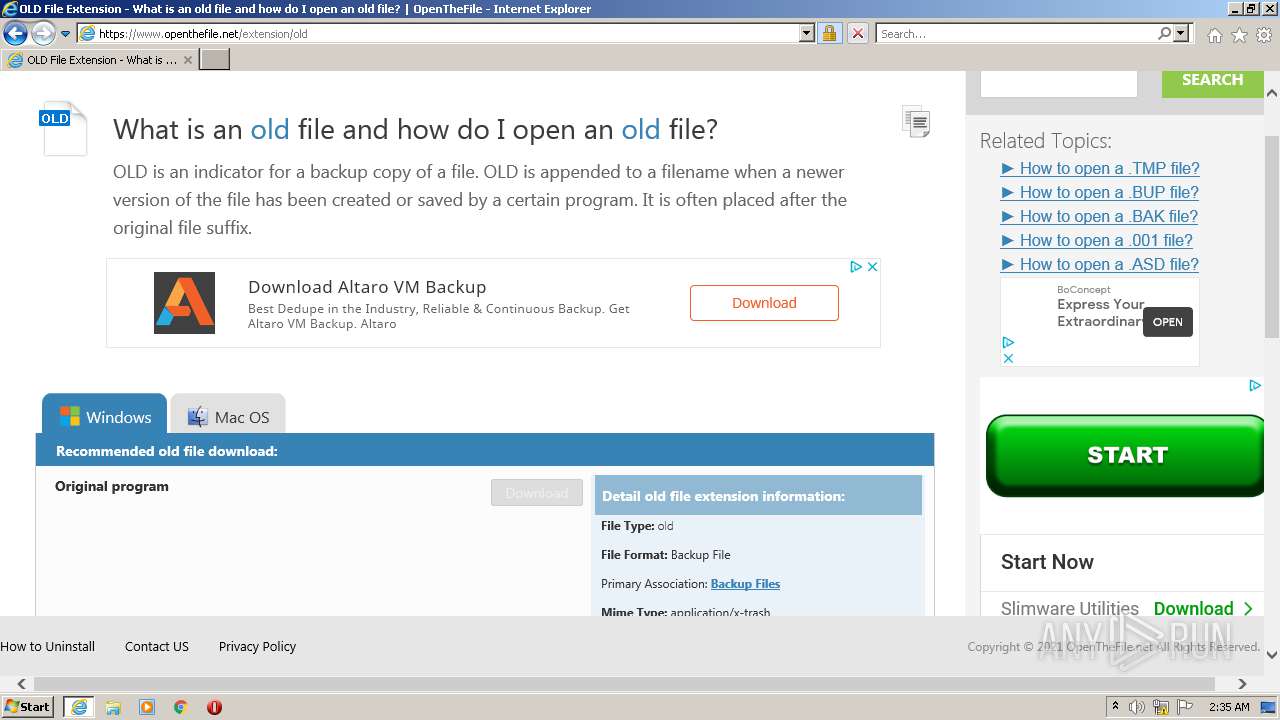Click the document list icon beside heading
The height and width of the screenshot is (720, 1280).
(x=916, y=121)
